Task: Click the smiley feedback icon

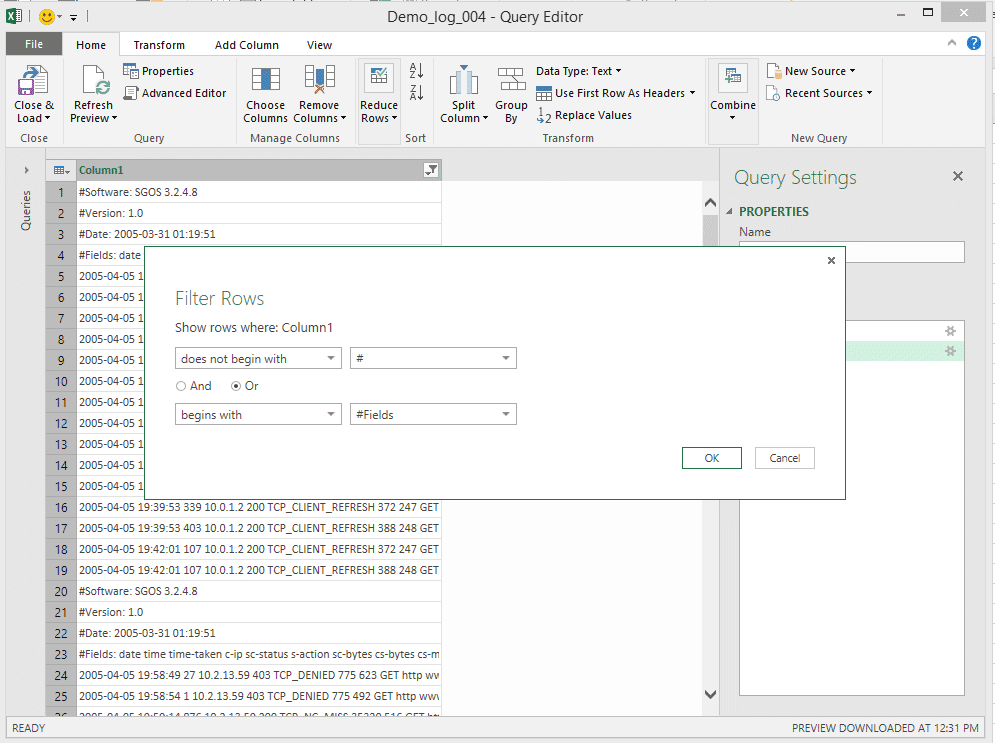Action: [46, 16]
